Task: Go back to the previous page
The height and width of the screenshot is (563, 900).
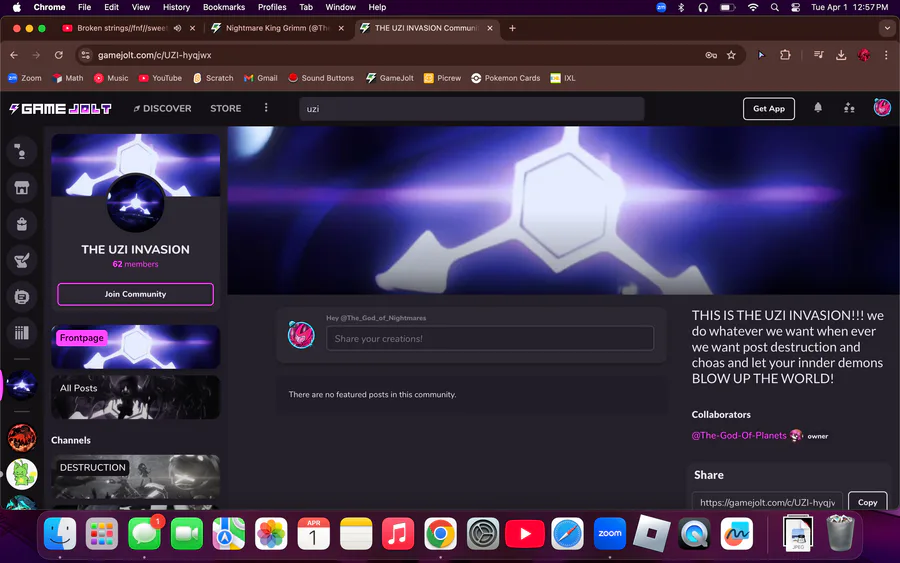Action: [x=14, y=55]
